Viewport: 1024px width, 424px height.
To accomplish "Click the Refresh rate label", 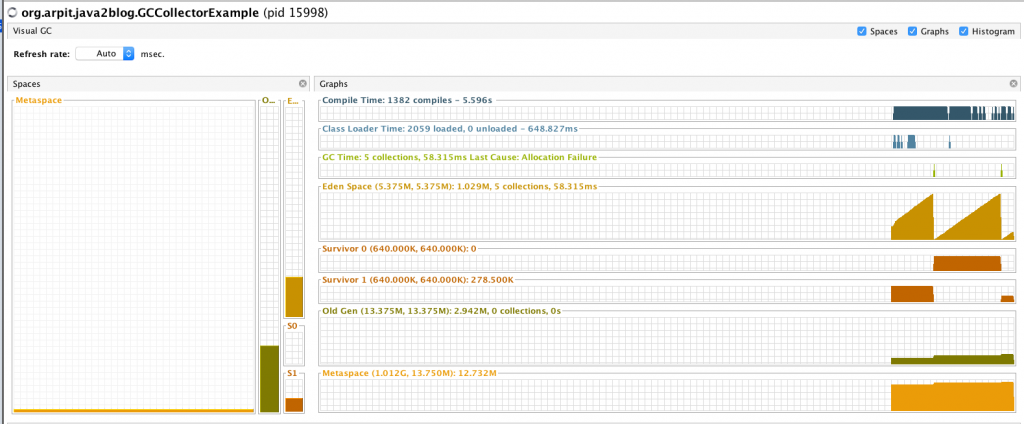I will (x=41, y=54).
